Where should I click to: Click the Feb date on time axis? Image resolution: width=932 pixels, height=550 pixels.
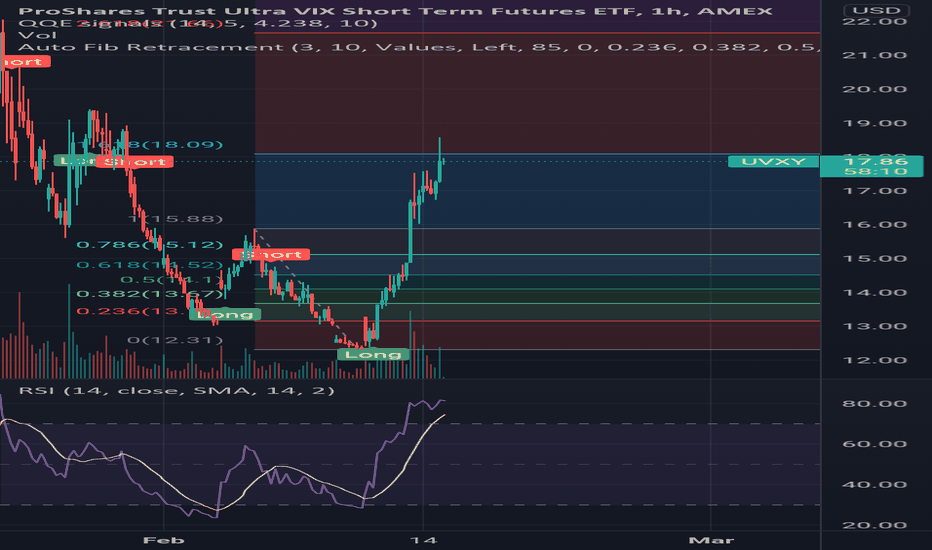point(163,540)
